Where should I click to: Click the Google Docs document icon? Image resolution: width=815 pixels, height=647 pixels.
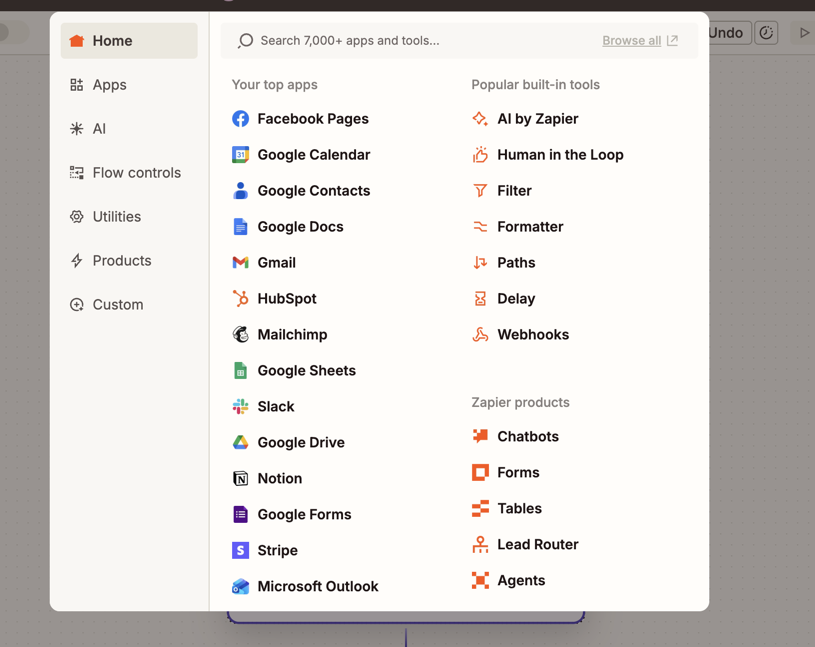(x=240, y=227)
